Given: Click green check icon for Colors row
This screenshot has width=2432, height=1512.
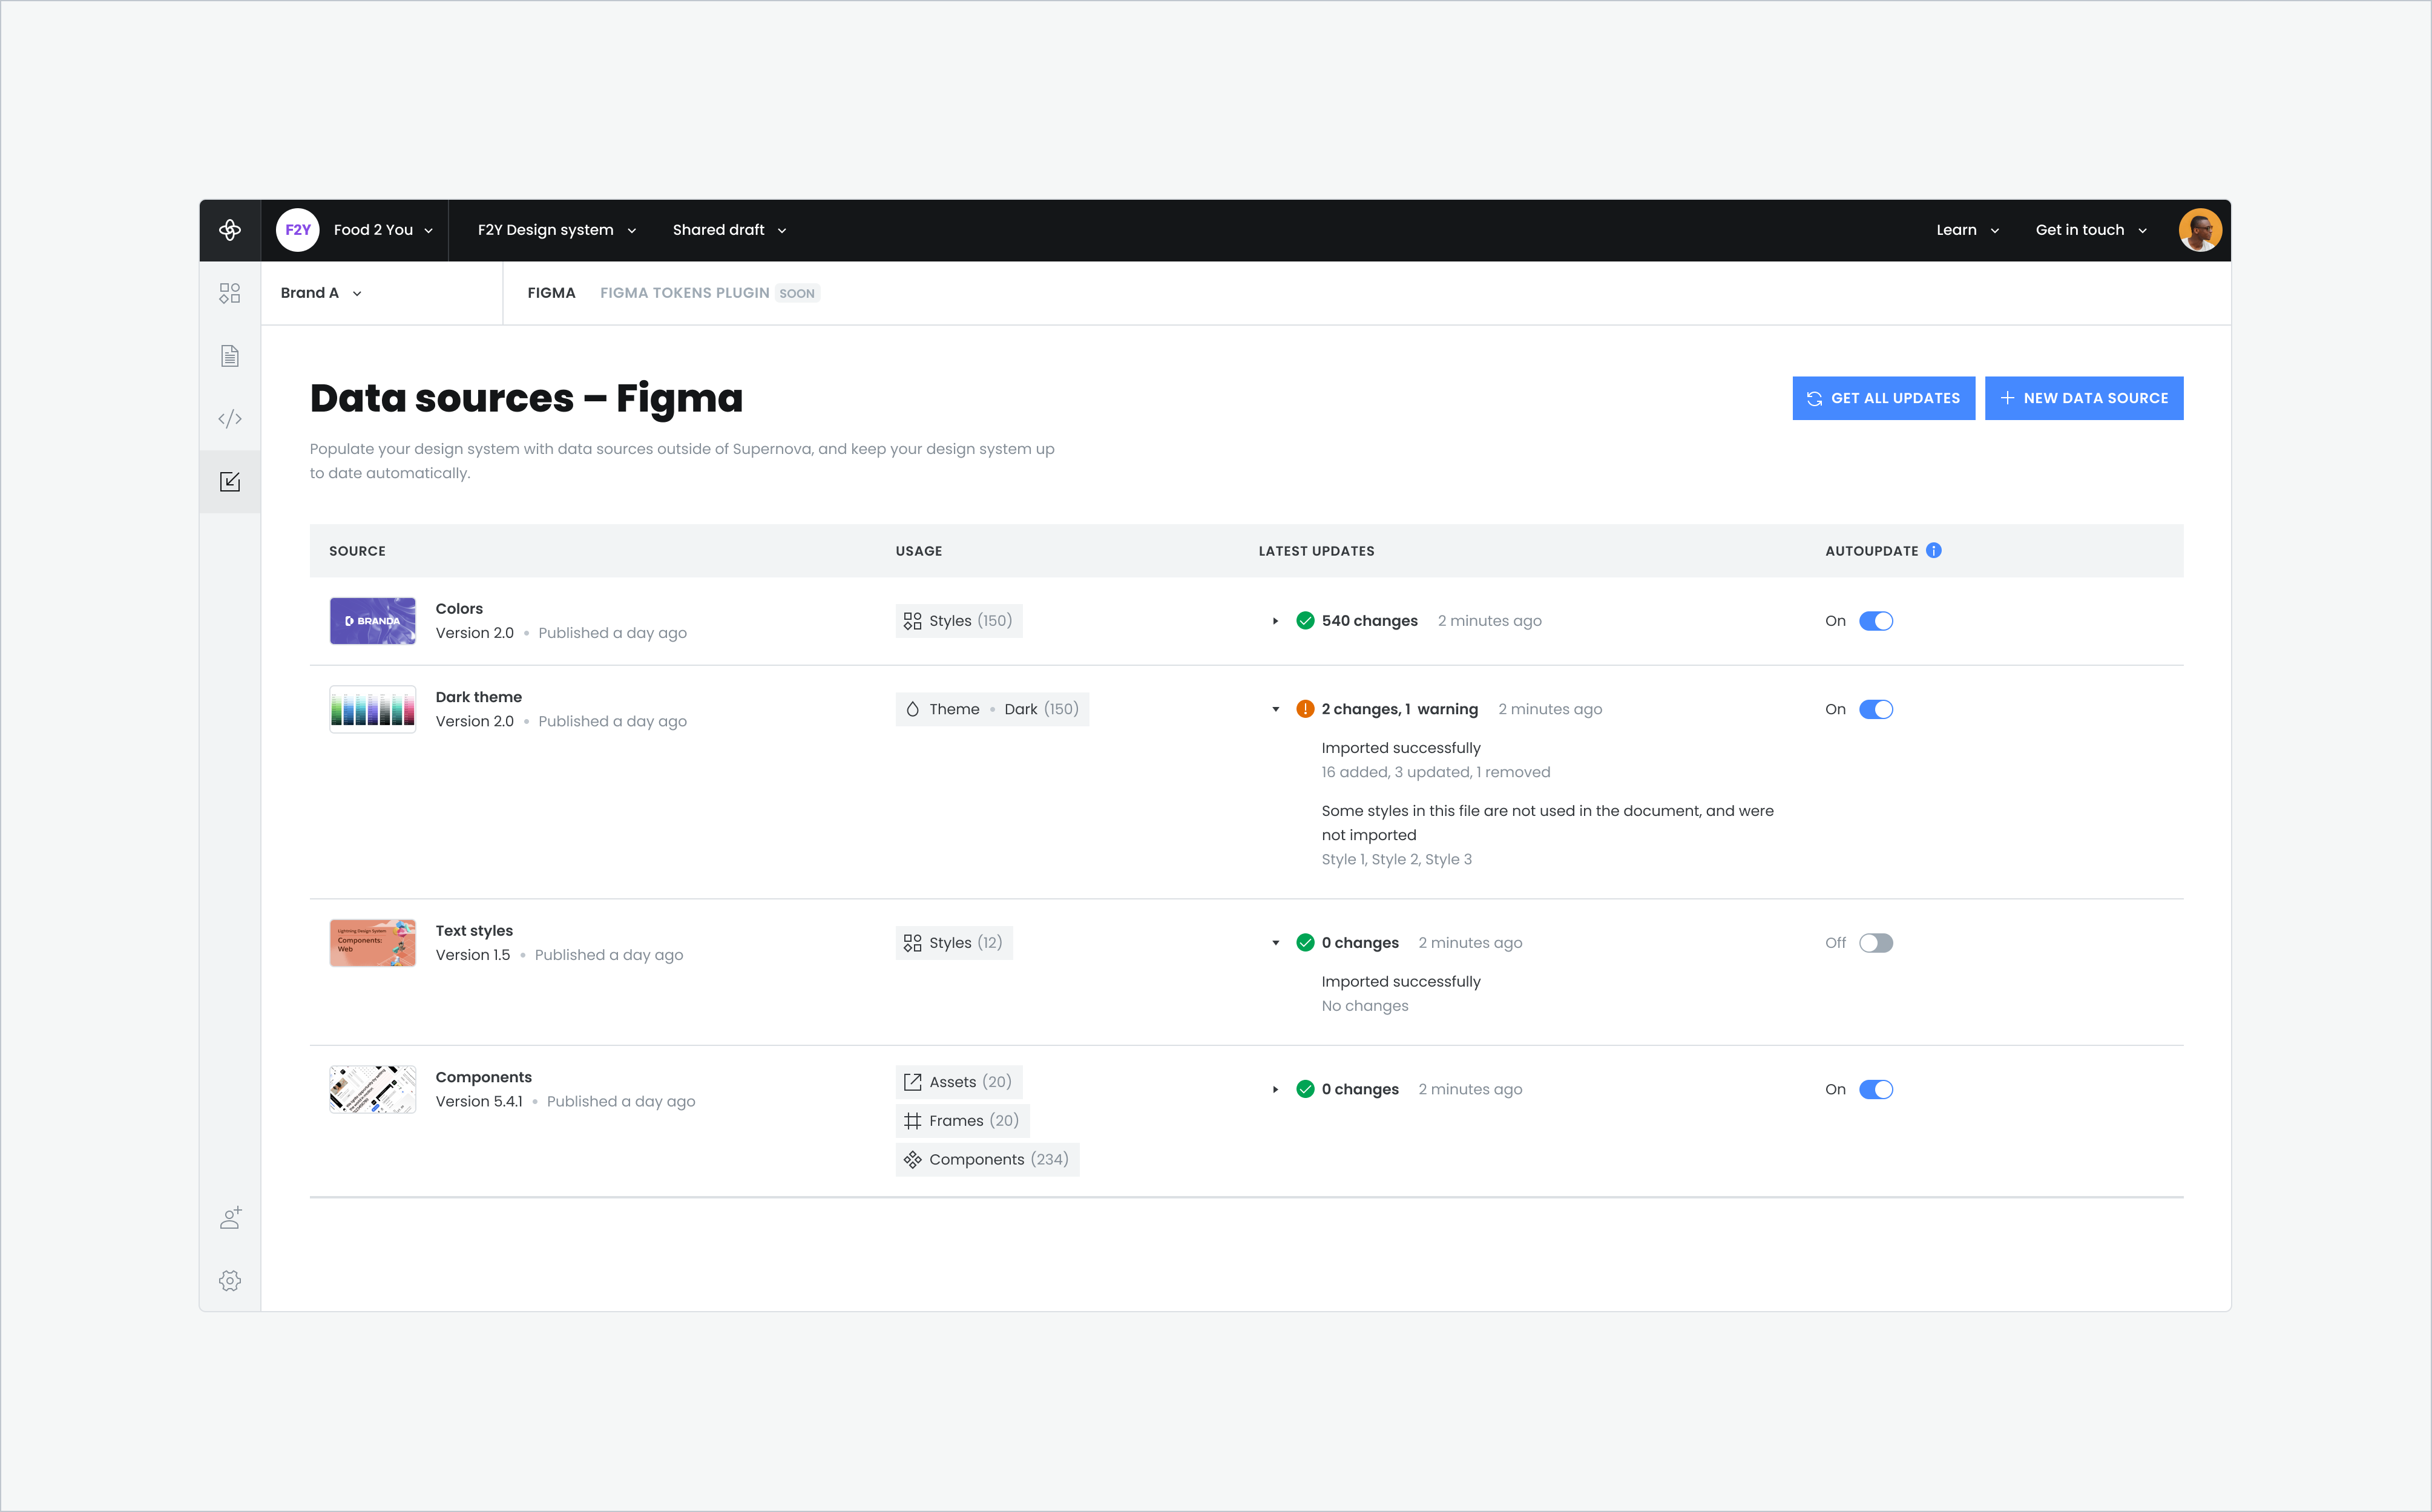Looking at the screenshot, I should pyautogui.click(x=1305, y=620).
